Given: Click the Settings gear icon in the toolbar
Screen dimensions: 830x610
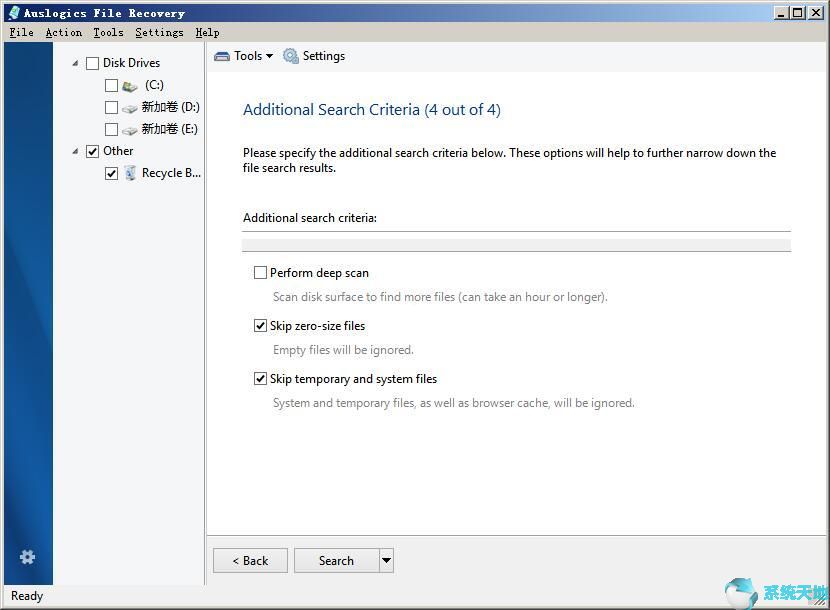Looking at the screenshot, I should (x=288, y=56).
